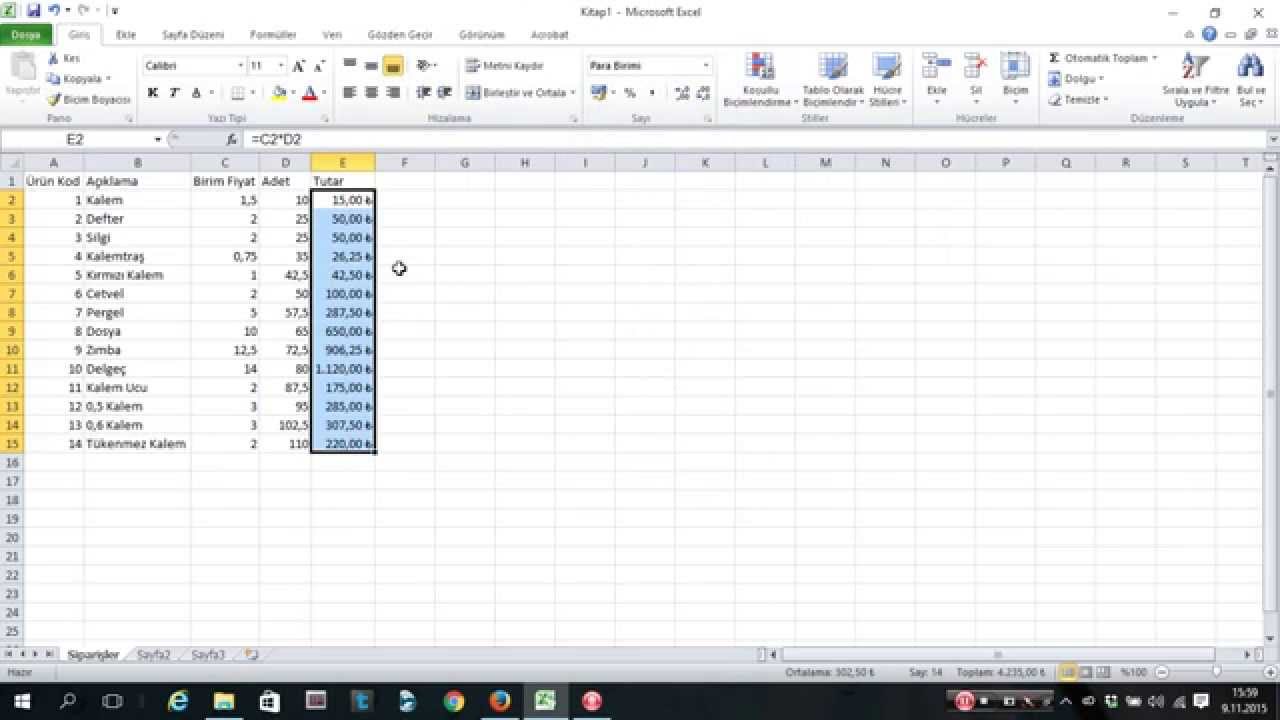
Task: Switch to the Ekle ribbon tab
Action: [x=126, y=34]
